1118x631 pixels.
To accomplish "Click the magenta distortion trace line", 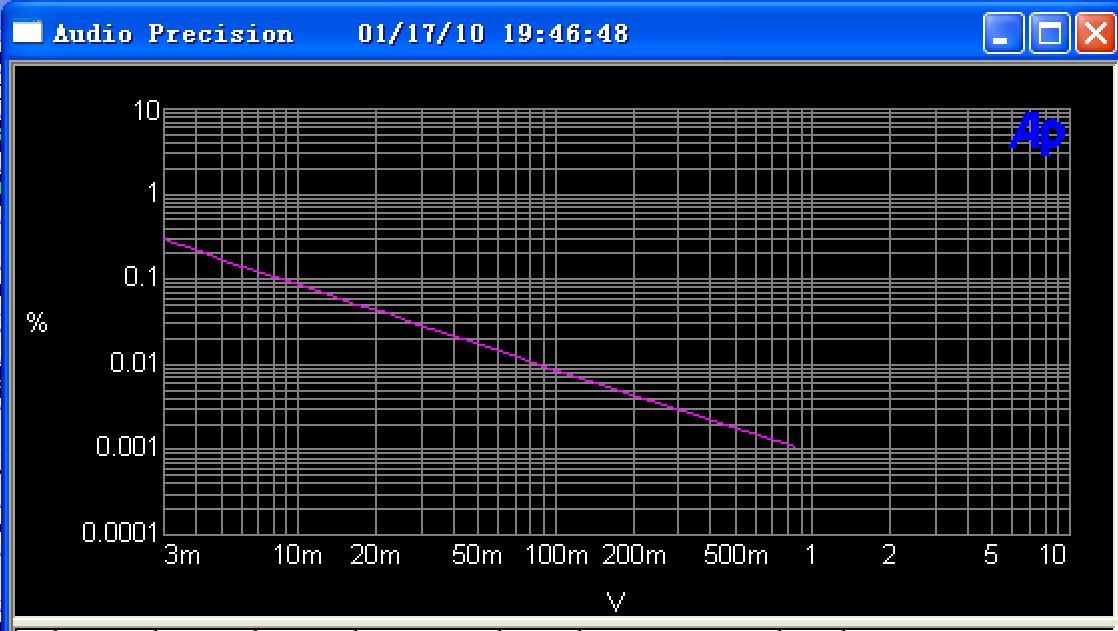I will [479, 343].
